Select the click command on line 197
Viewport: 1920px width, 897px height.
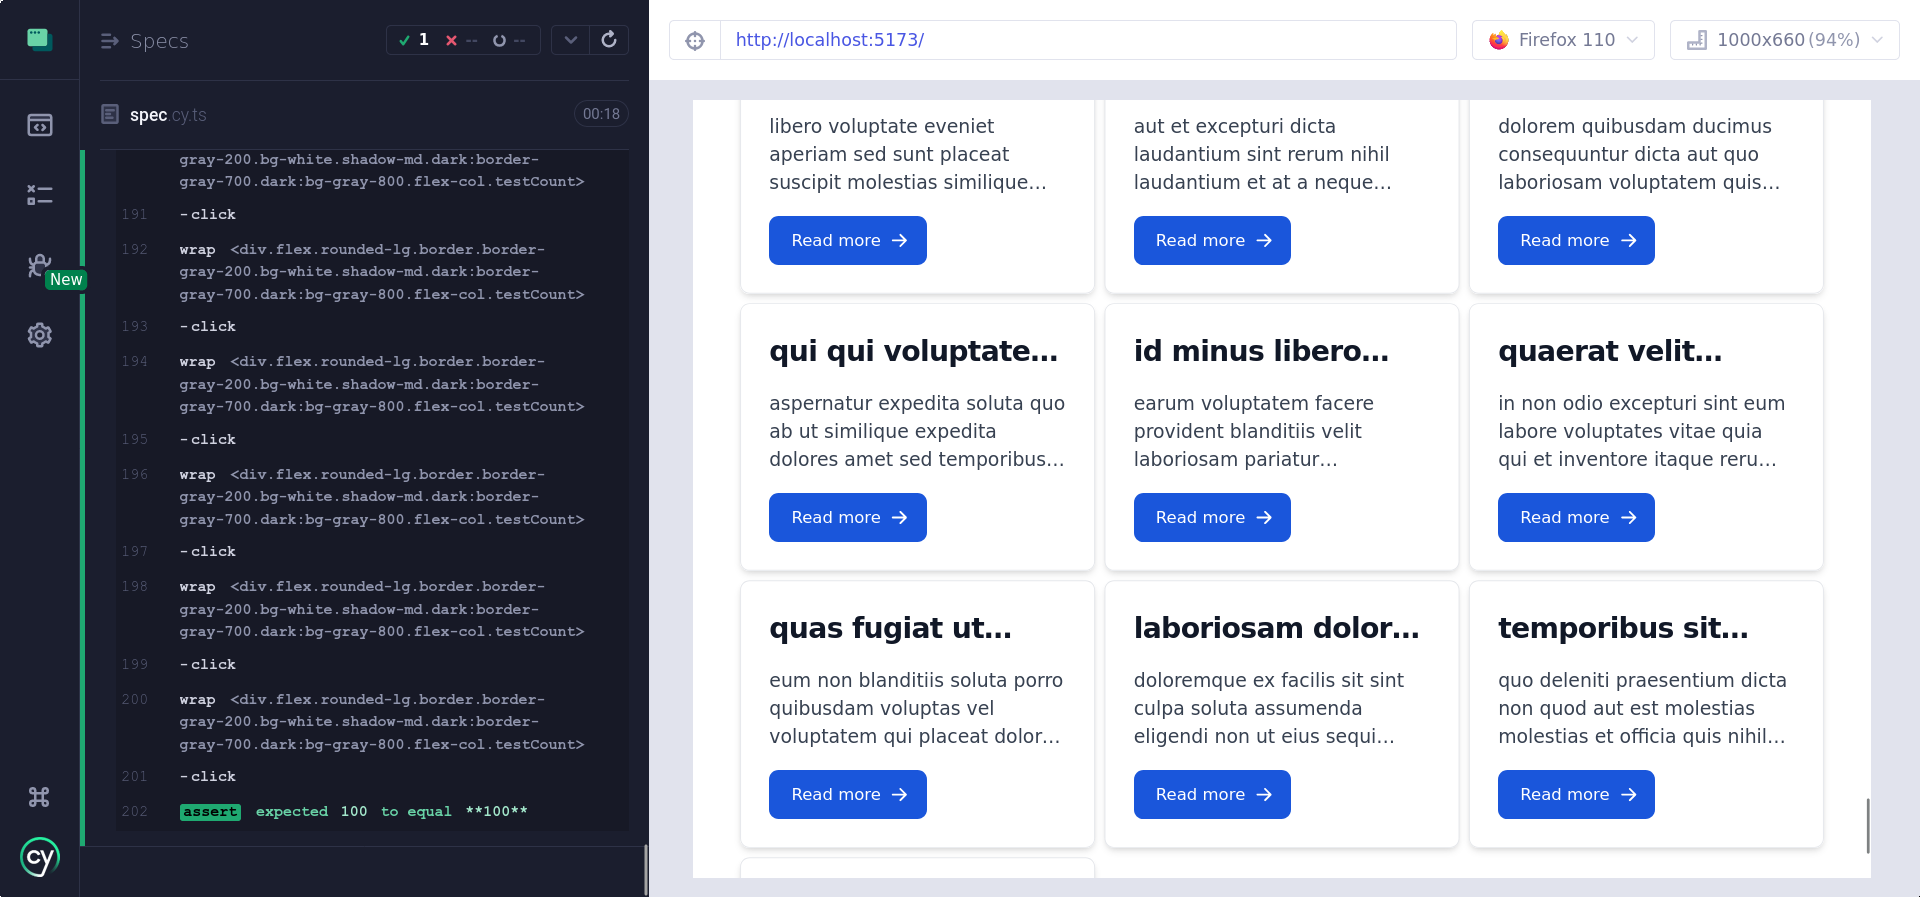coord(372,551)
